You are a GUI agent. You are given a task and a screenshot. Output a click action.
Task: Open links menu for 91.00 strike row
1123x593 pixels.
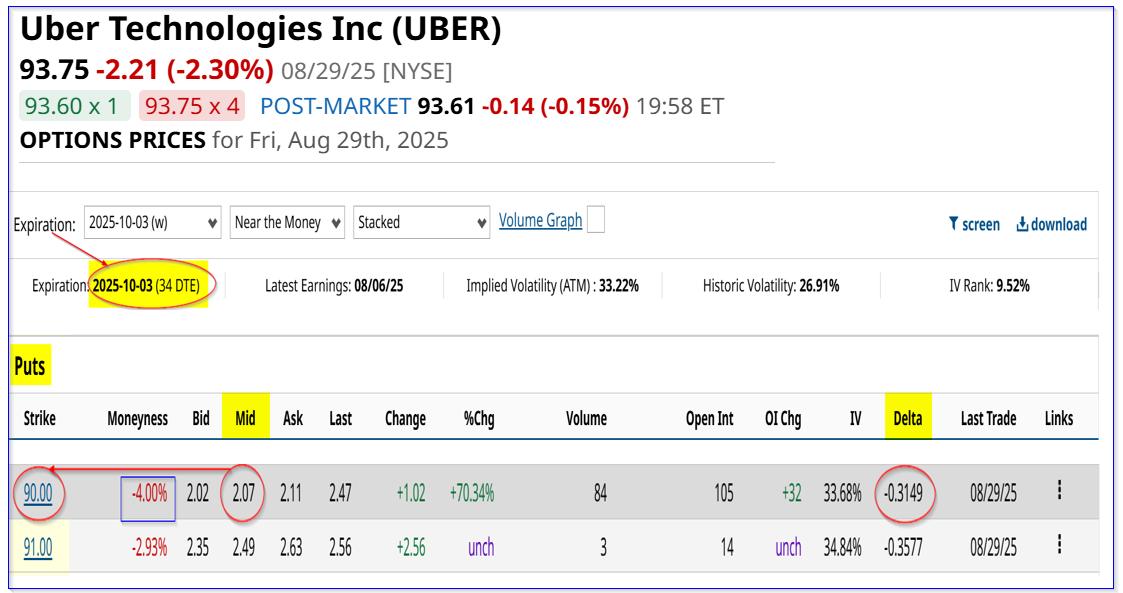1058,546
